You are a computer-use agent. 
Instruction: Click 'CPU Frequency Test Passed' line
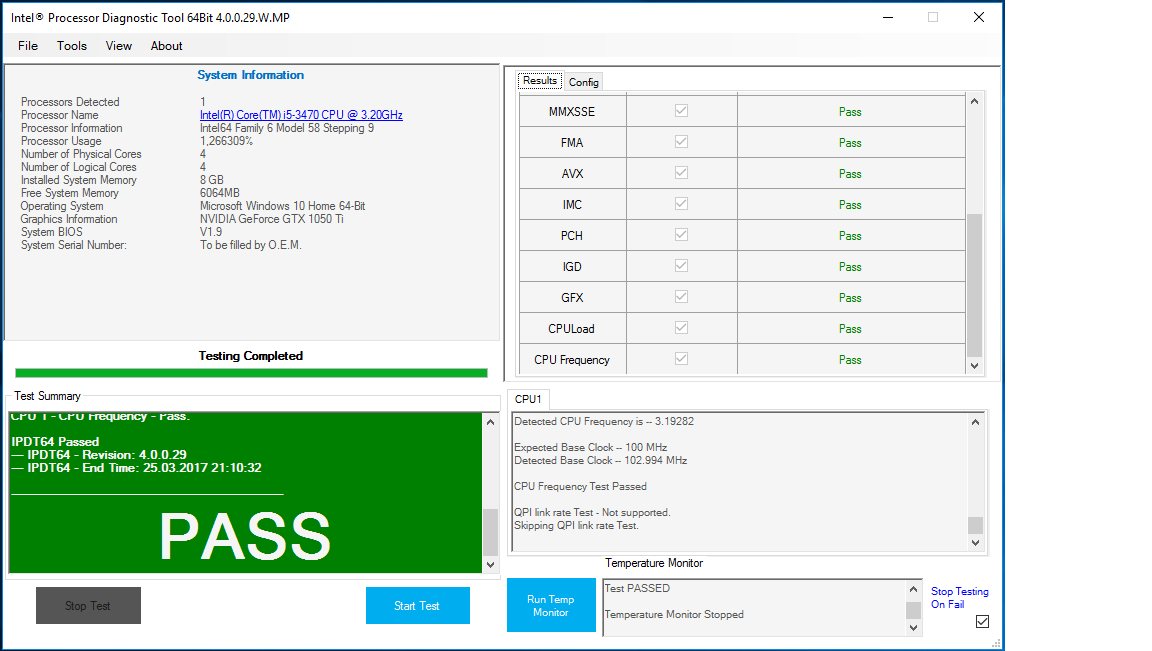[580, 486]
